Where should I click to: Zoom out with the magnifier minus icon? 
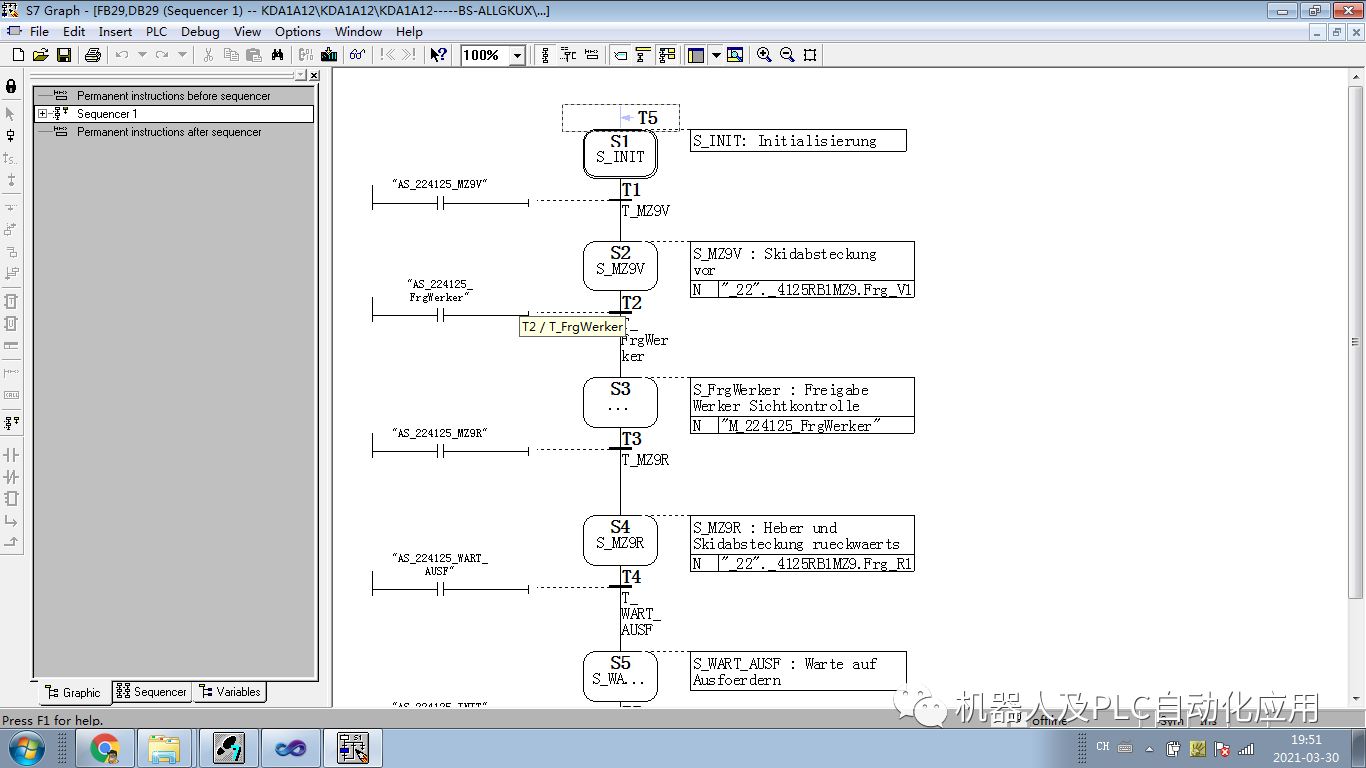(787, 55)
